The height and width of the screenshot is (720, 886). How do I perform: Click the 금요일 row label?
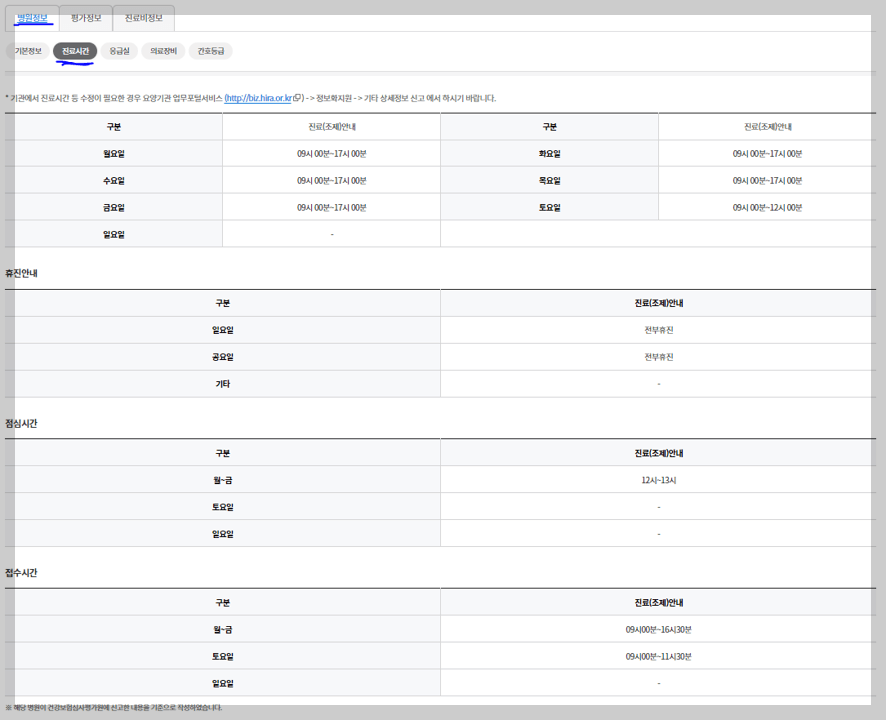[x=114, y=208]
